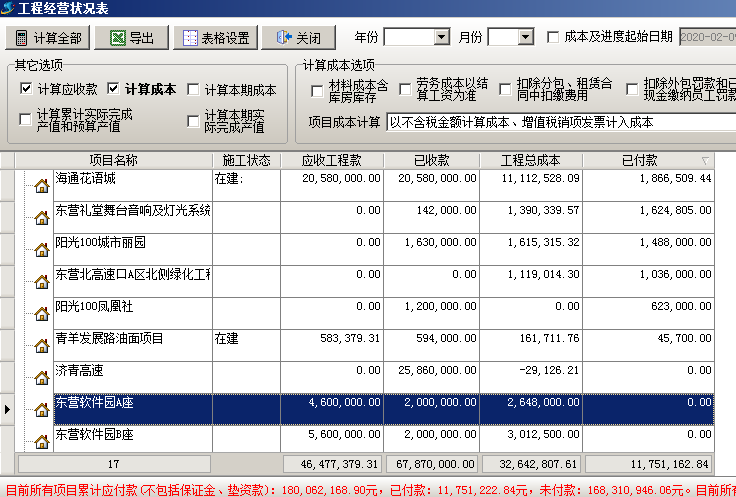Viewport: 736px width, 497px height.
Task: Click the Excel icon on 导出
Action: tap(117, 38)
